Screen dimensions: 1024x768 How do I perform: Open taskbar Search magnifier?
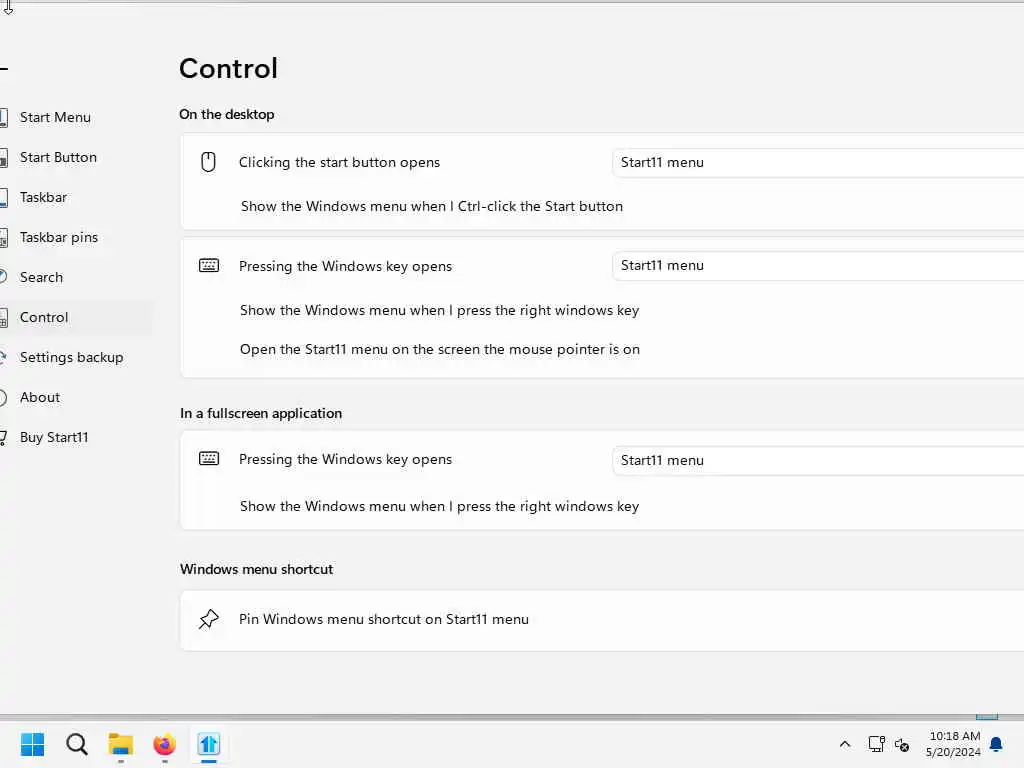coord(76,744)
